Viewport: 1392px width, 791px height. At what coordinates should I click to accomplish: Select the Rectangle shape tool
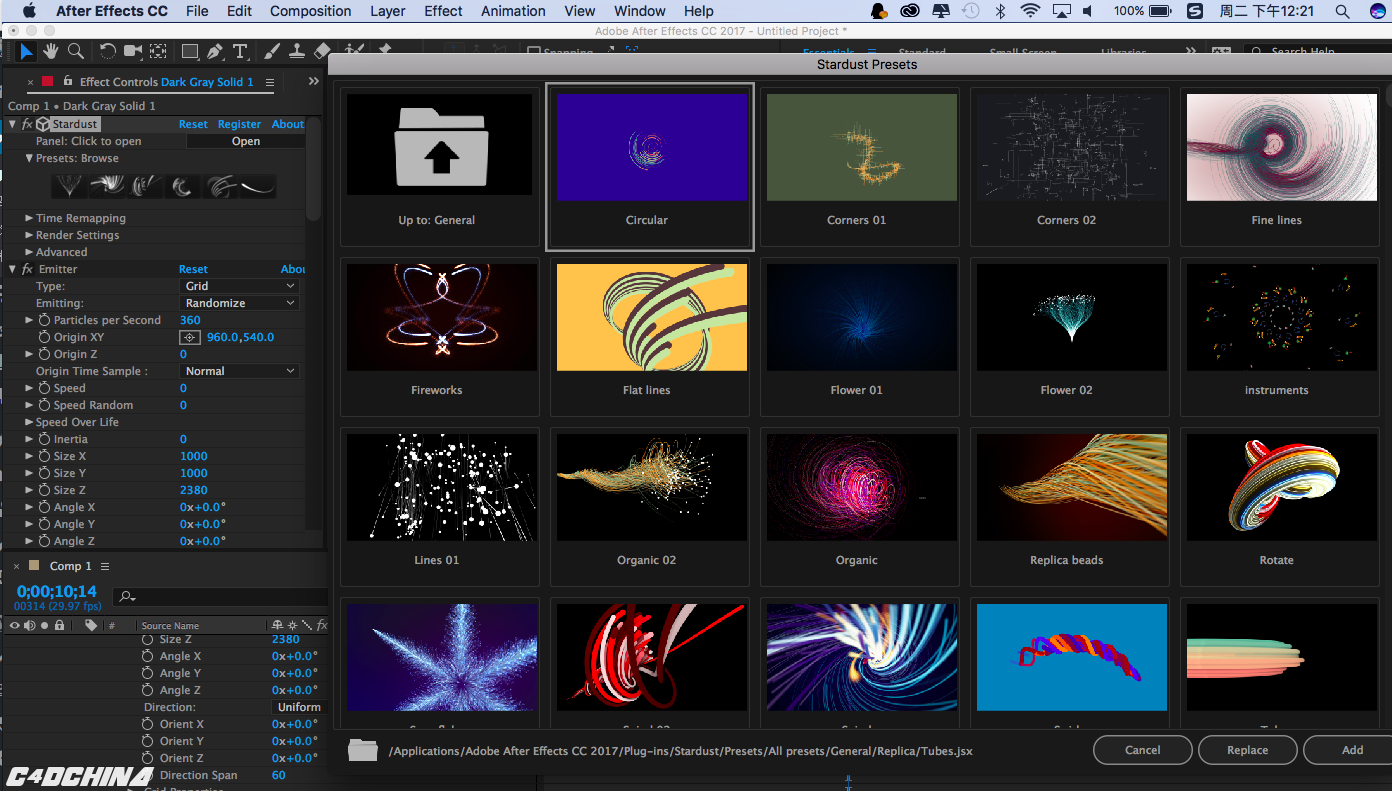189,51
